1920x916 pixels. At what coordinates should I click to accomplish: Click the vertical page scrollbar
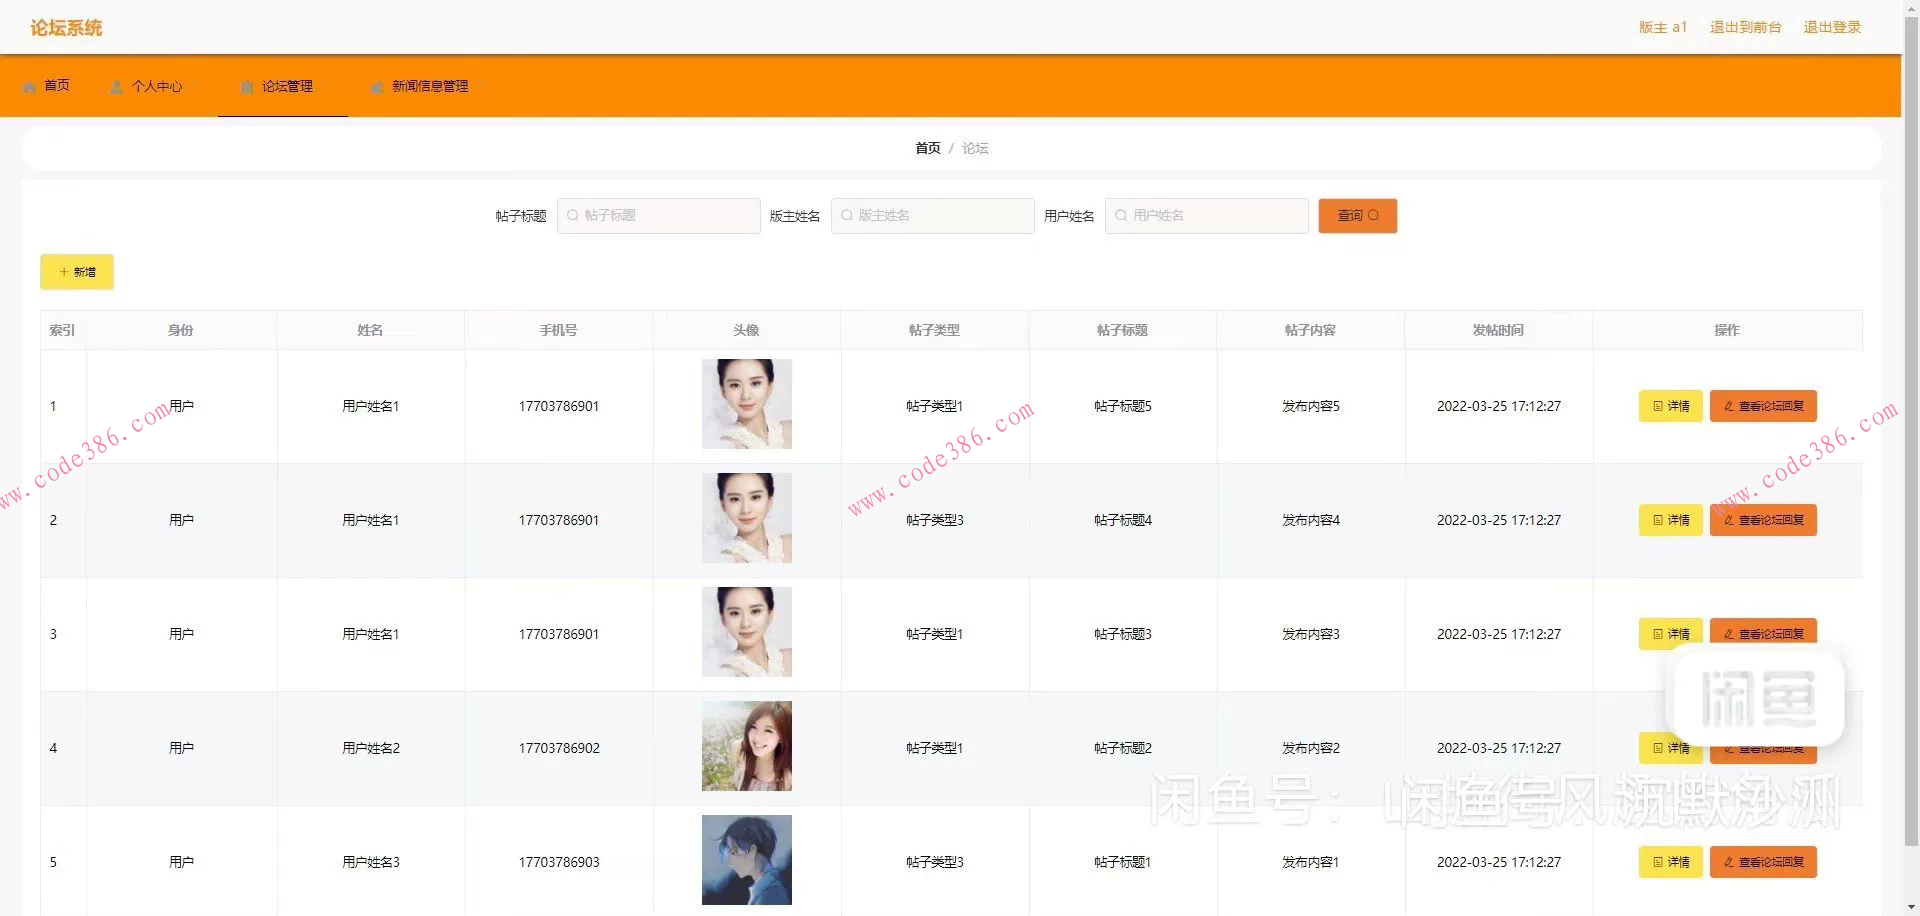pyautogui.click(x=1910, y=400)
